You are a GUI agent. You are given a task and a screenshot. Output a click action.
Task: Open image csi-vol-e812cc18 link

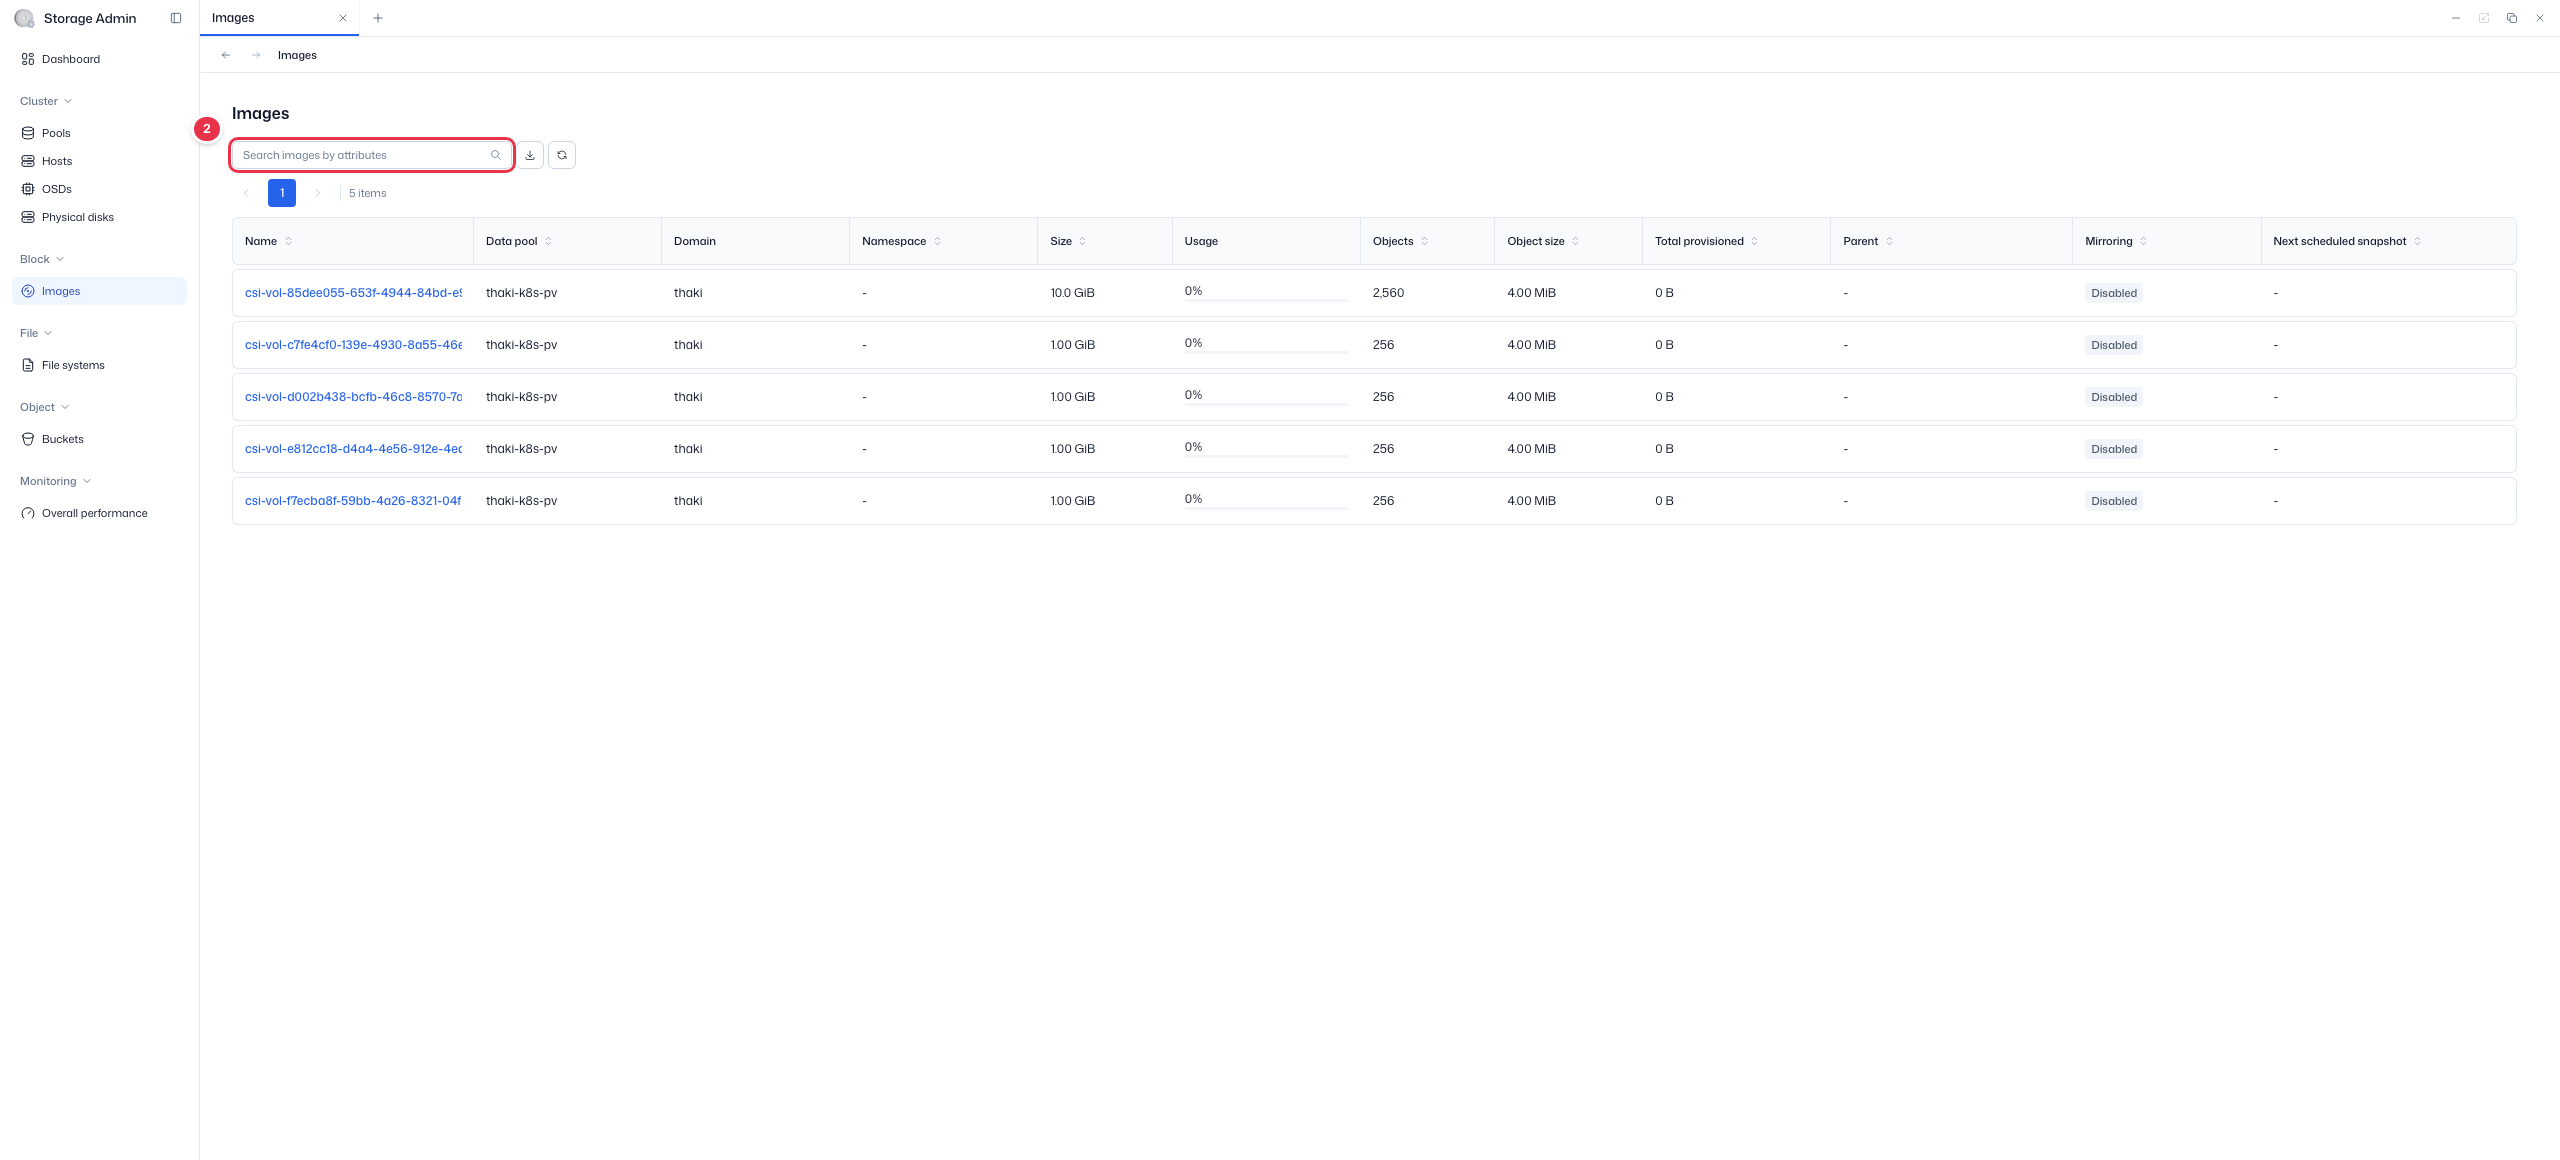[x=353, y=449]
